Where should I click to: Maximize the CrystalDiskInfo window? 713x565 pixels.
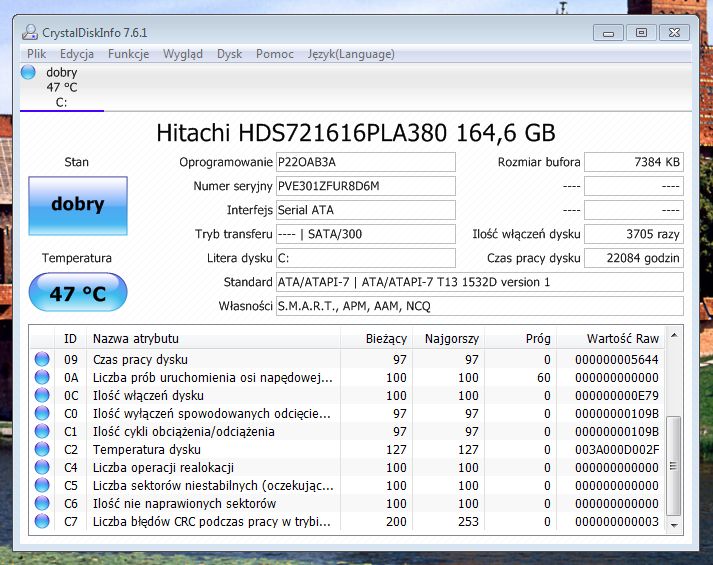pos(641,33)
